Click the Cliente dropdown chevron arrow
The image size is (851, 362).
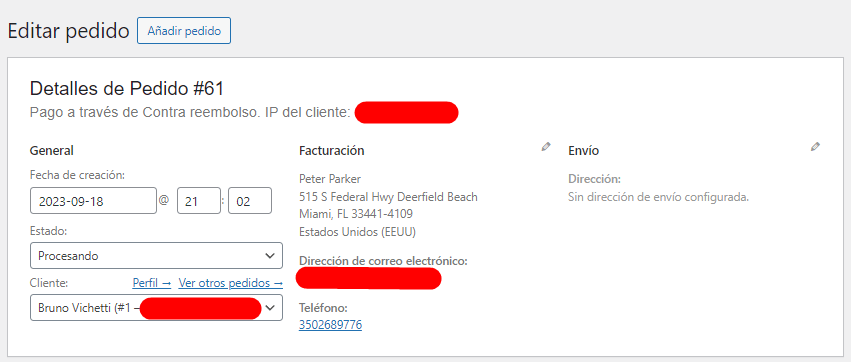(269, 308)
